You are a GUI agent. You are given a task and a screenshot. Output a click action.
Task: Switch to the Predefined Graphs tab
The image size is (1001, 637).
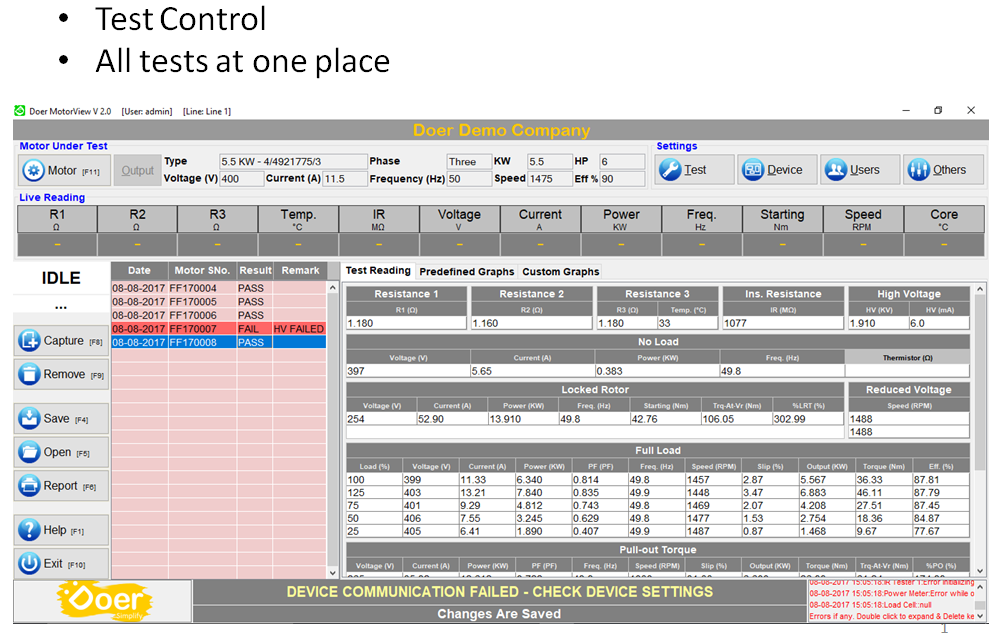coord(466,272)
